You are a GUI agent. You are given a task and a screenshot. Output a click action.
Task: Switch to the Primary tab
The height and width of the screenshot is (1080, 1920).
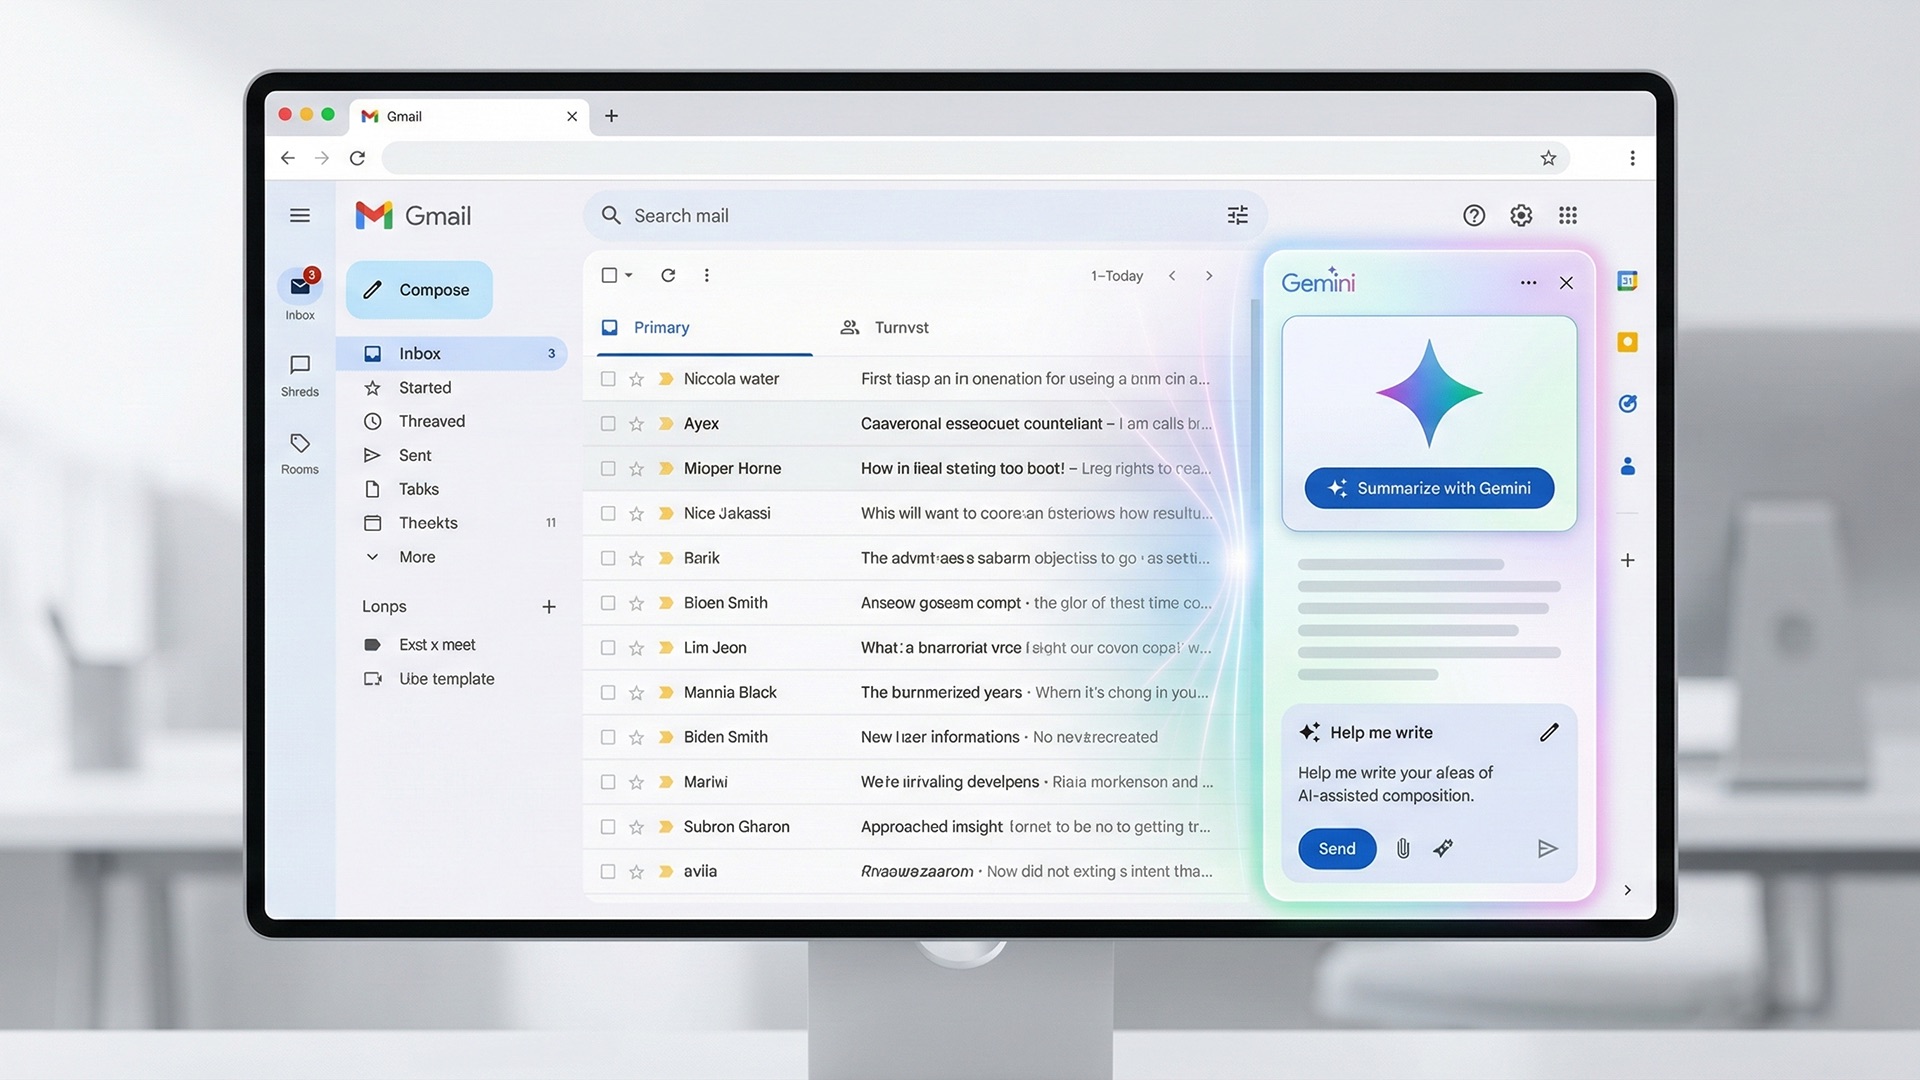(x=660, y=327)
